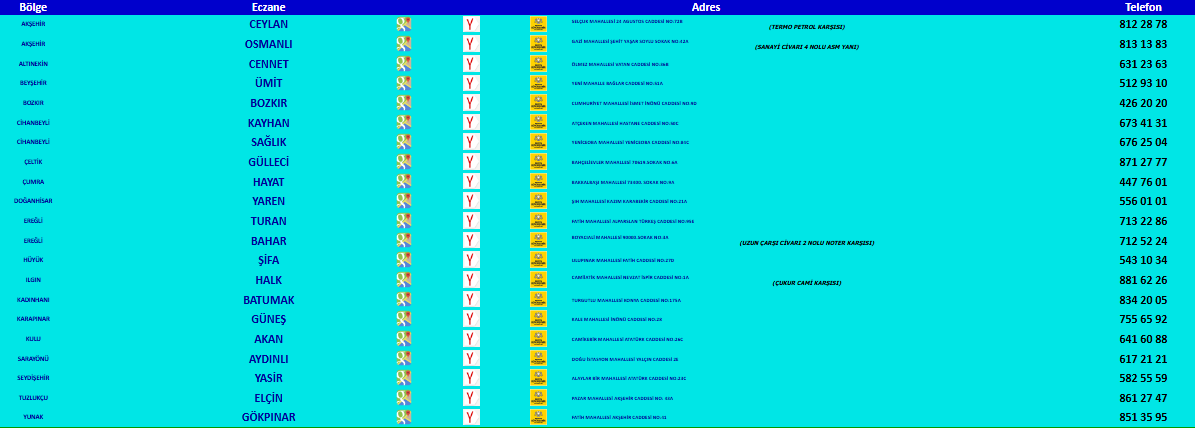Screen dimensions: 1195x428
Task: Open Google Maps icon for OSMANLI pharmacy
Action: click(404, 43)
